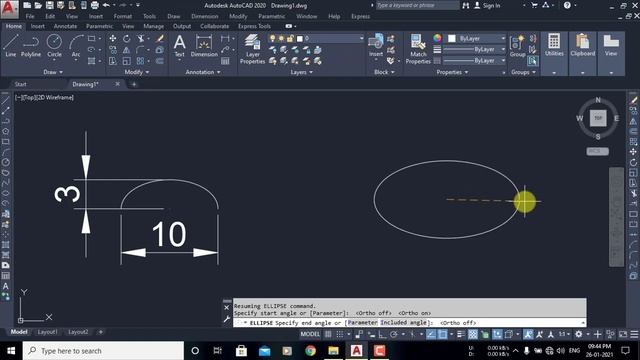
Task: Choose Included angle option in command line
Action: [403, 322]
